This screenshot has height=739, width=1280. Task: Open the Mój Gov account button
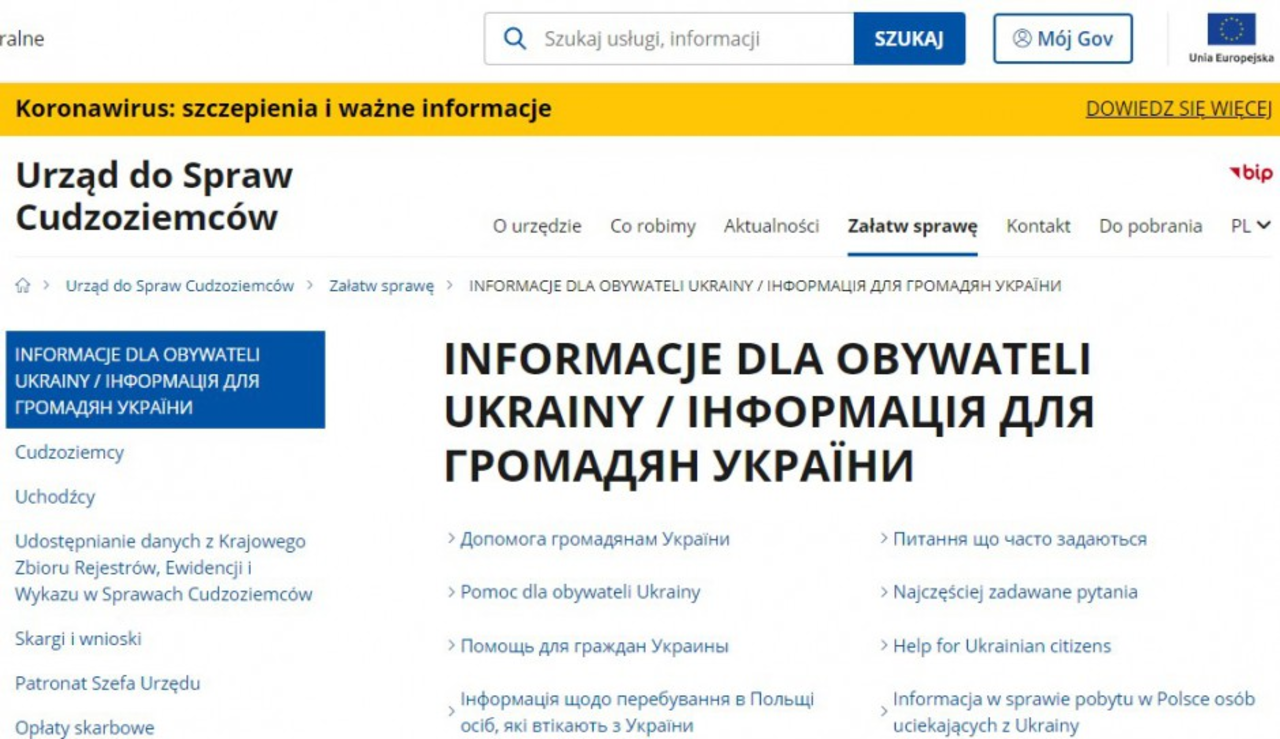tap(1062, 39)
